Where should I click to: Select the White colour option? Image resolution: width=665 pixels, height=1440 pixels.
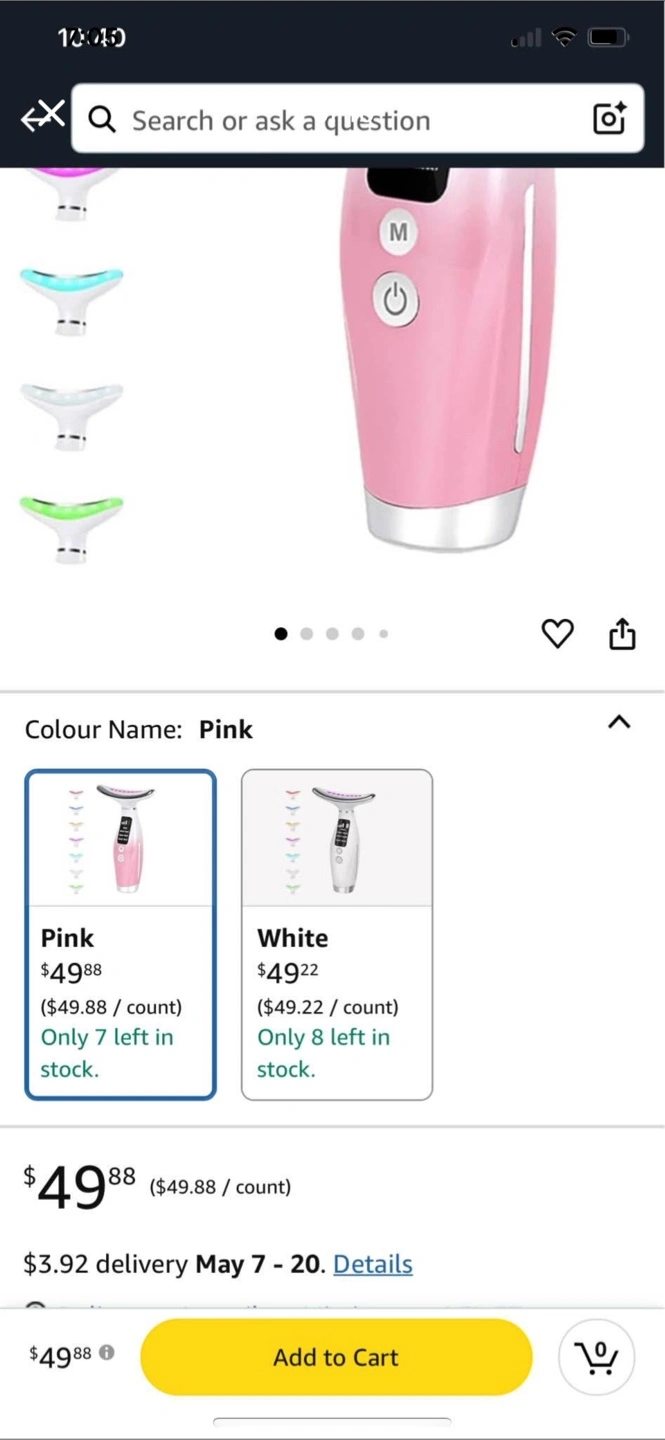point(337,934)
